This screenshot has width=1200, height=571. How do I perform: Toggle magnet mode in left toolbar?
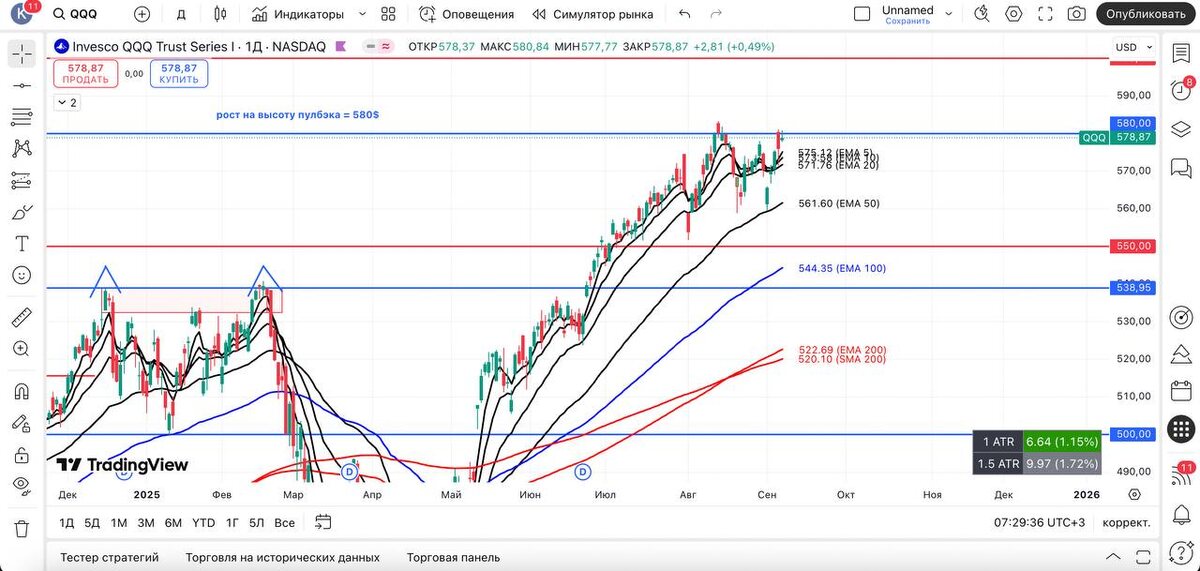pos(21,391)
